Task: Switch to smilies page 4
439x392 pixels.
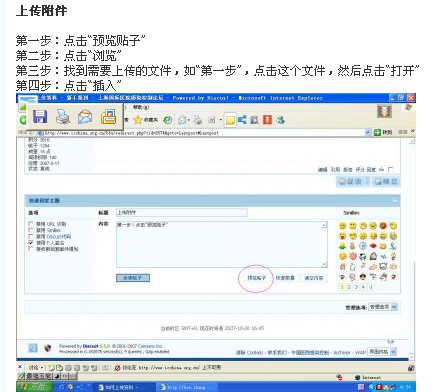Action: [364, 287]
